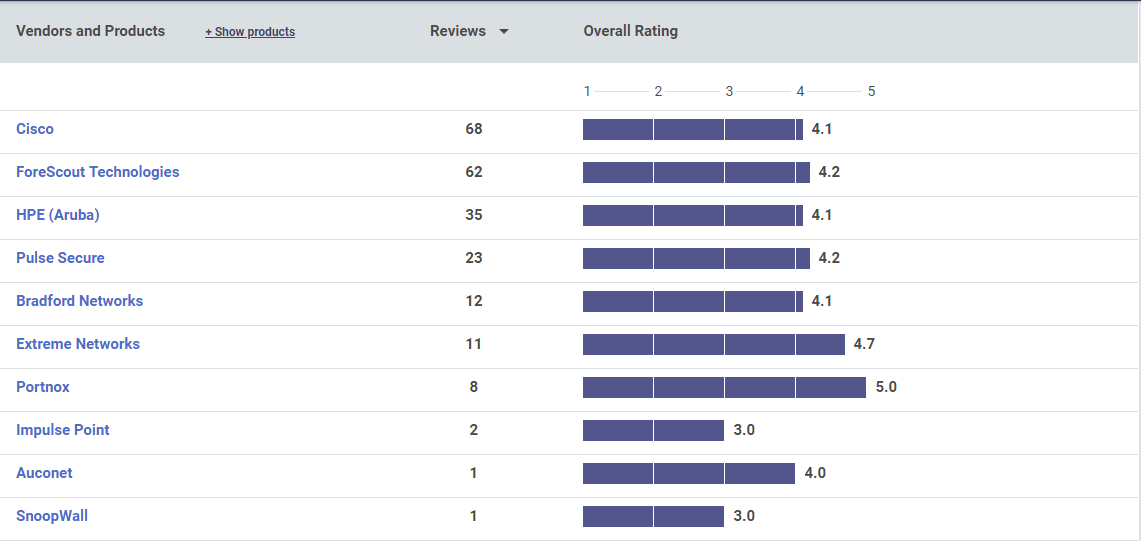Expand the Show products link

250,32
